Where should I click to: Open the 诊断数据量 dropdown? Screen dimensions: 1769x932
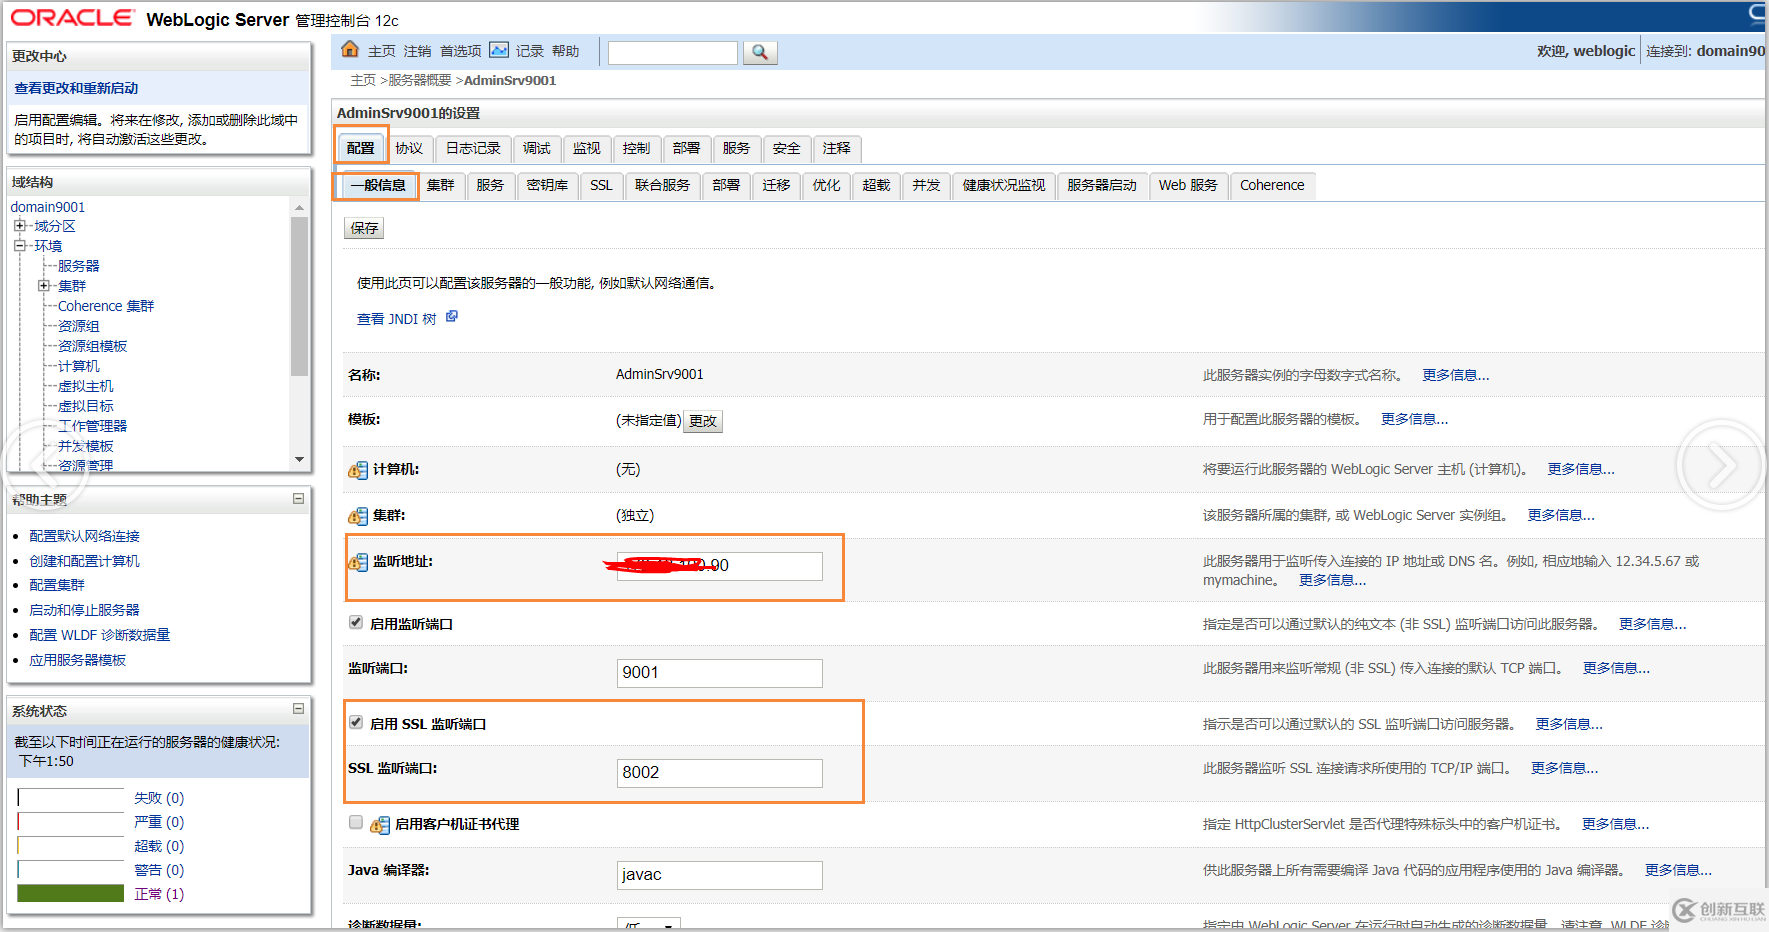coord(649,924)
